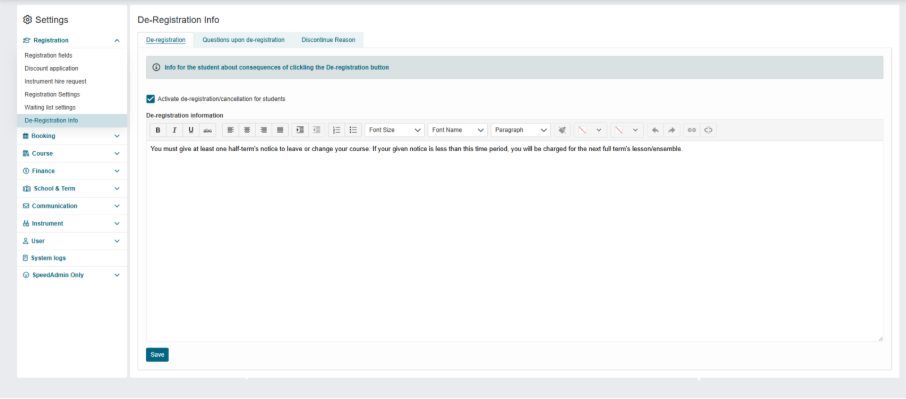The image size is (906, 399).
Task: Open the Font Name dropdown
Action: 458,130
